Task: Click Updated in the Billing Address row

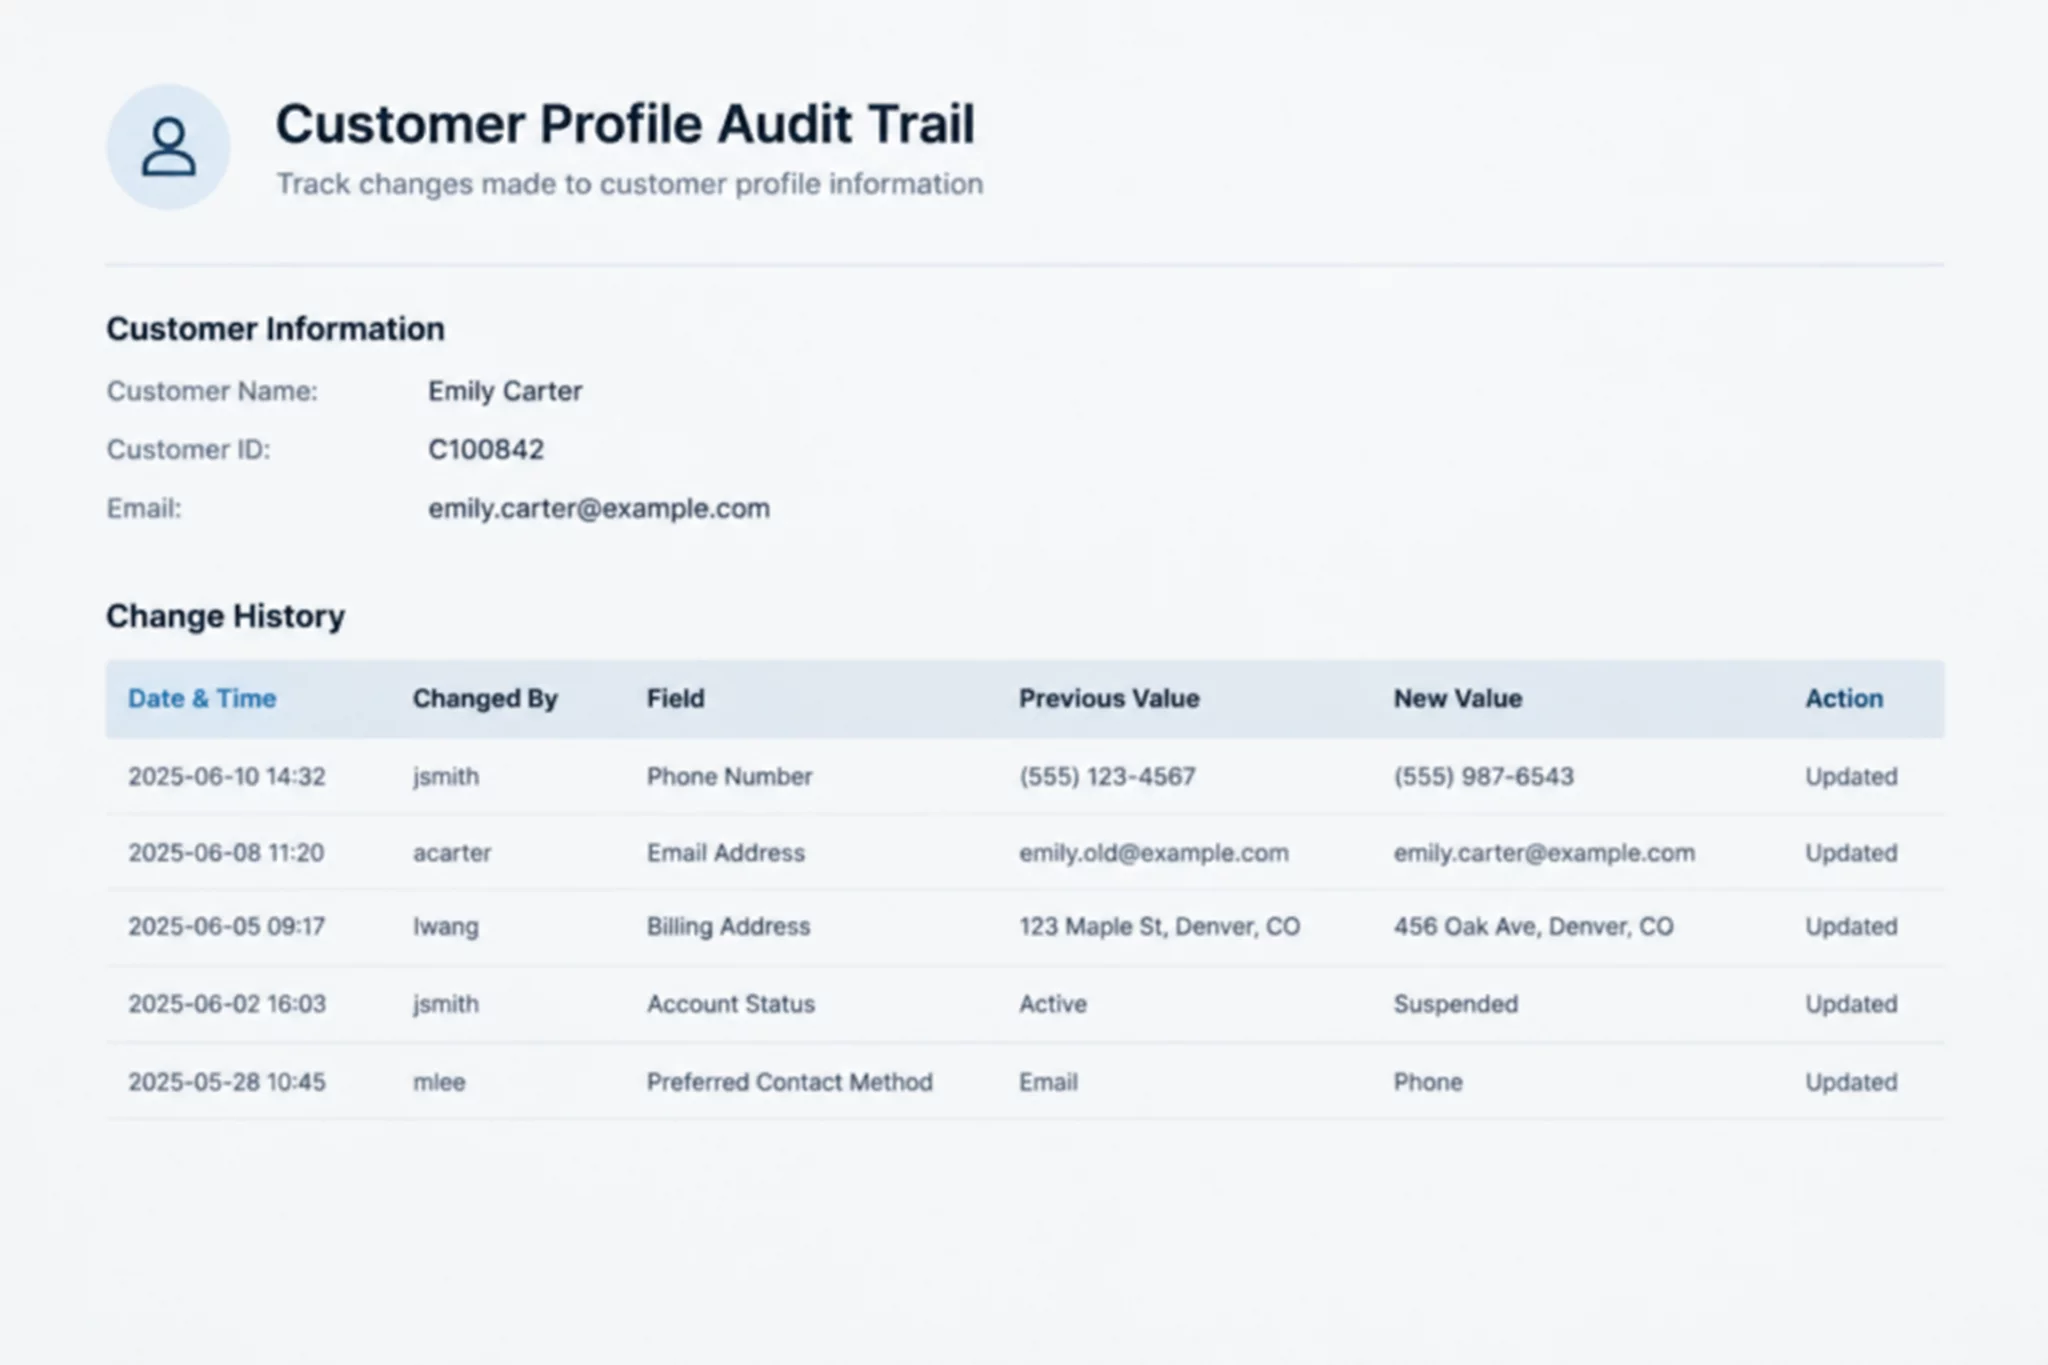Action: [x=1851, y=927]
